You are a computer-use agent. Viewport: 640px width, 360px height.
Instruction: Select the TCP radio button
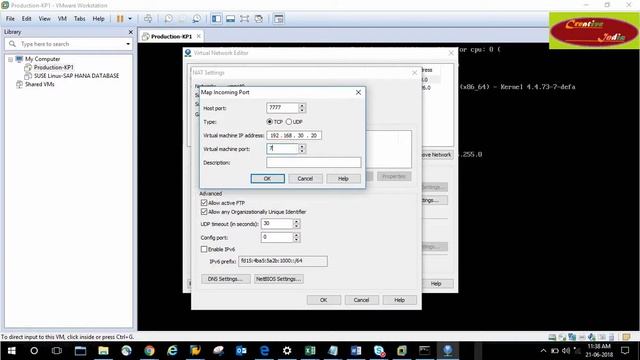269,122
